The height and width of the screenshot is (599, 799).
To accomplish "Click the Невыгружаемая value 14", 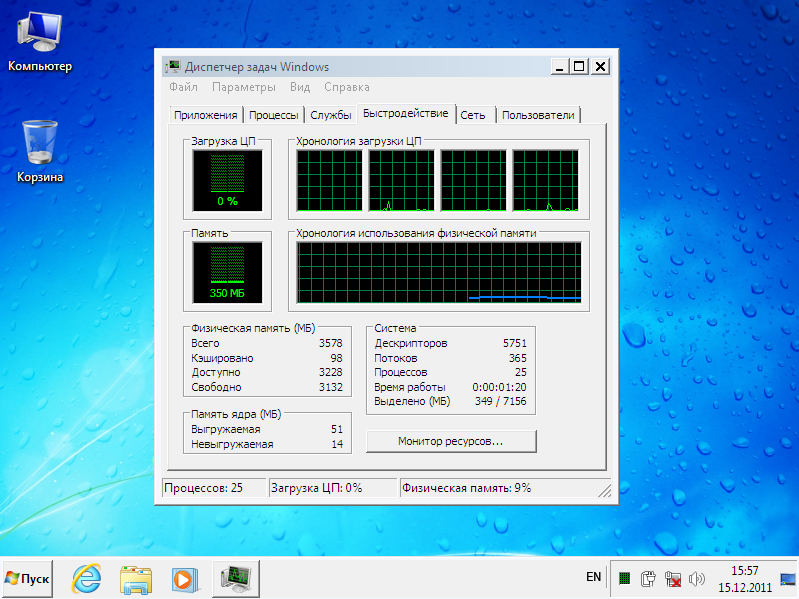I will click(x=337, y=444).
